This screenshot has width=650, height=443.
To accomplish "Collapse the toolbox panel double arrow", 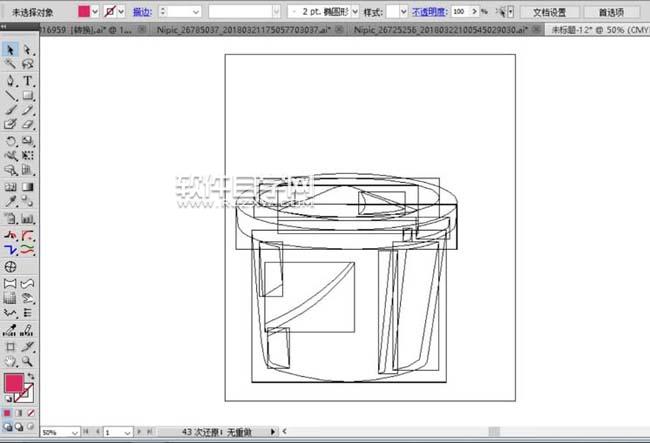I will (3, 27).
